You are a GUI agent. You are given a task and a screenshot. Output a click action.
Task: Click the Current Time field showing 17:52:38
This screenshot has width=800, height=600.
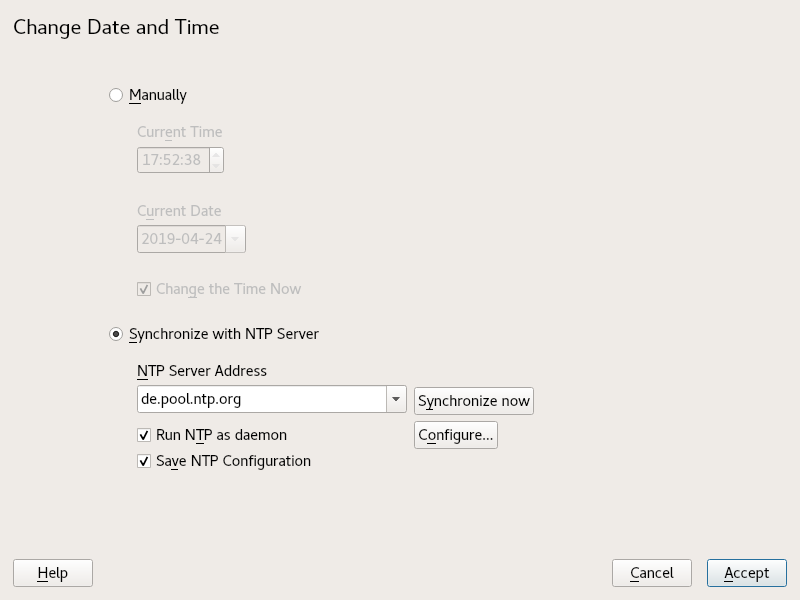click(172, 159)
